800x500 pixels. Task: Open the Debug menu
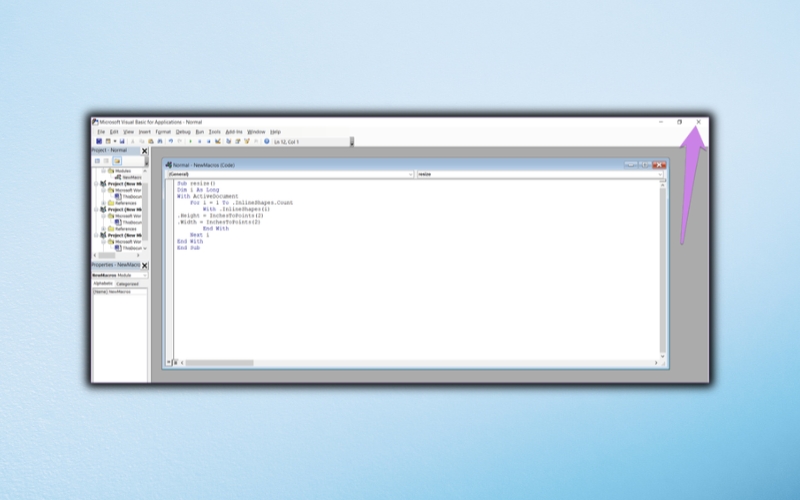[x=183, y=132]
